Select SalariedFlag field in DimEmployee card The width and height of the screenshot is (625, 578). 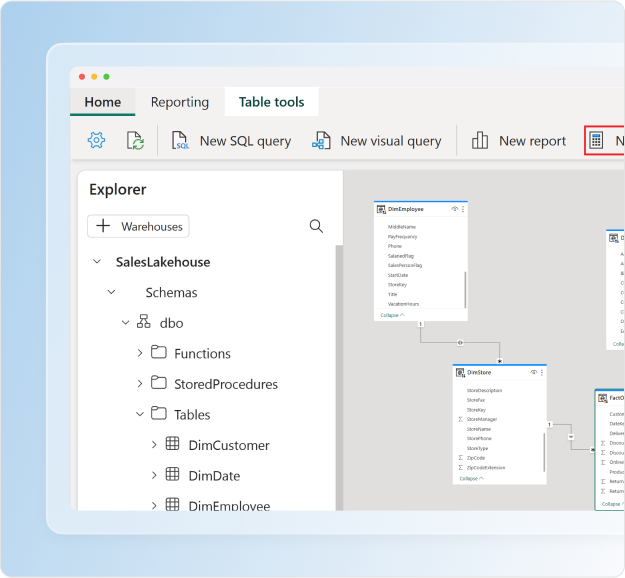tap(401, 256)
